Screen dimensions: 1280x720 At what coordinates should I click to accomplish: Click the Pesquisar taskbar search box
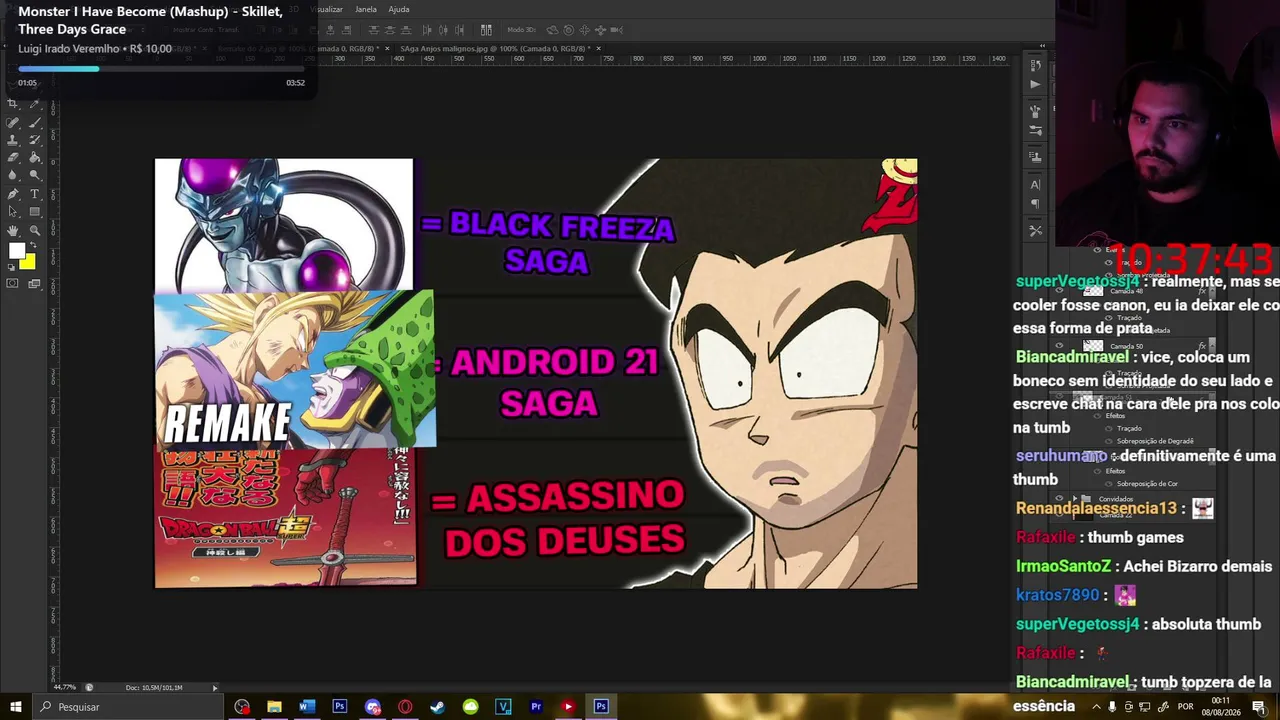[x=130, y=707]
